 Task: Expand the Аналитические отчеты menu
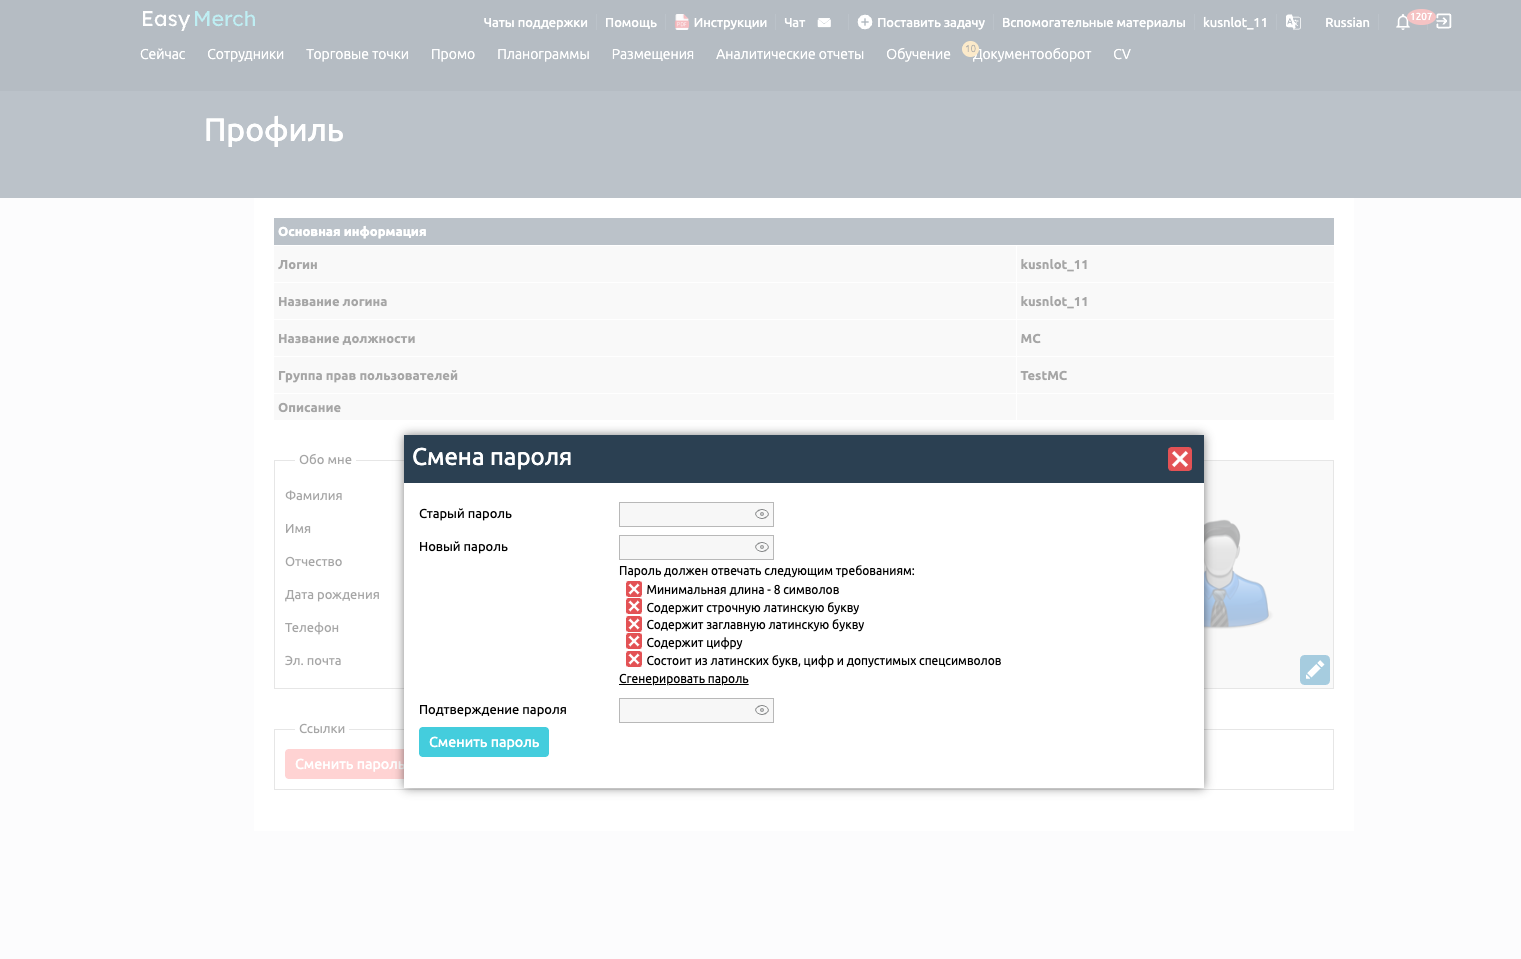pyautogui.click(x=789, y=54)
